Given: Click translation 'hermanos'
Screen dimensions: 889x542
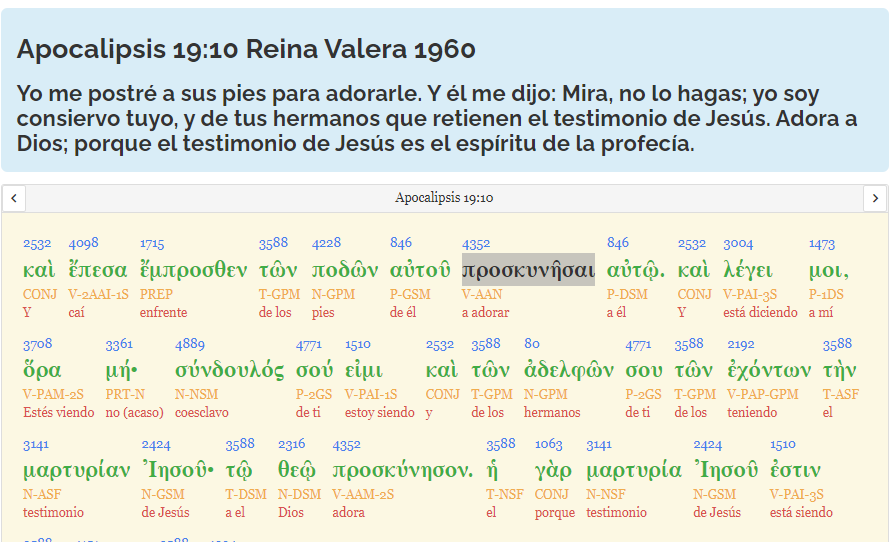Looking at the screenshot, I should [552, 412].
